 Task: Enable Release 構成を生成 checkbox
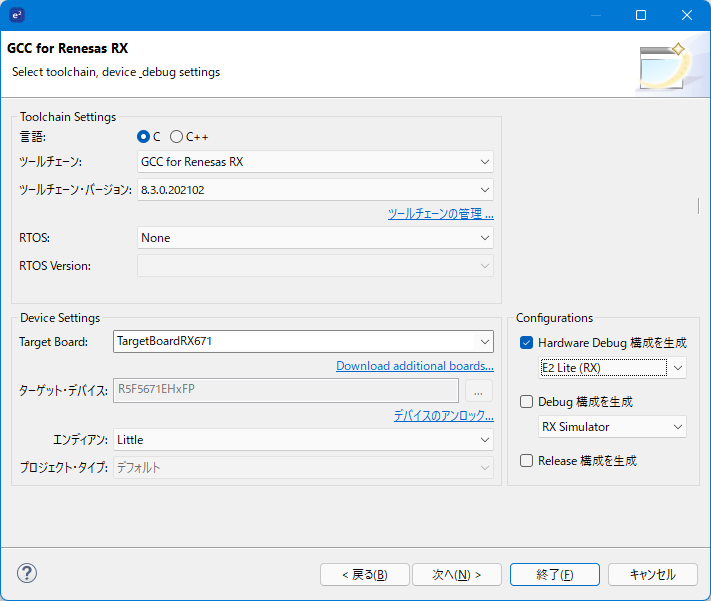(x=526, y=460)
